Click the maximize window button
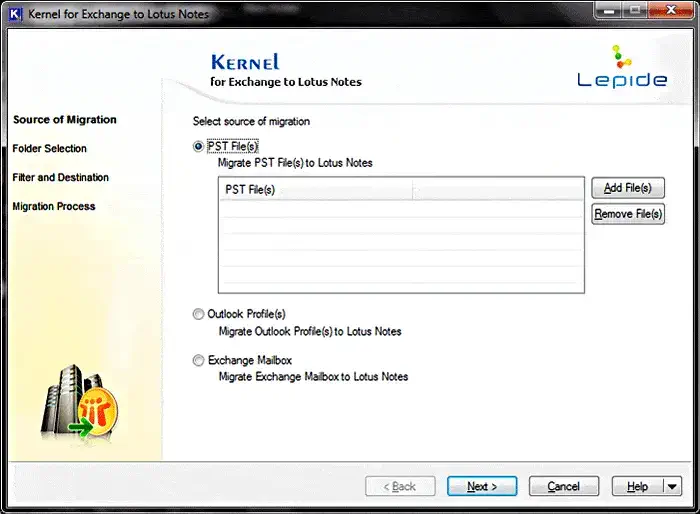 [634, 10]
